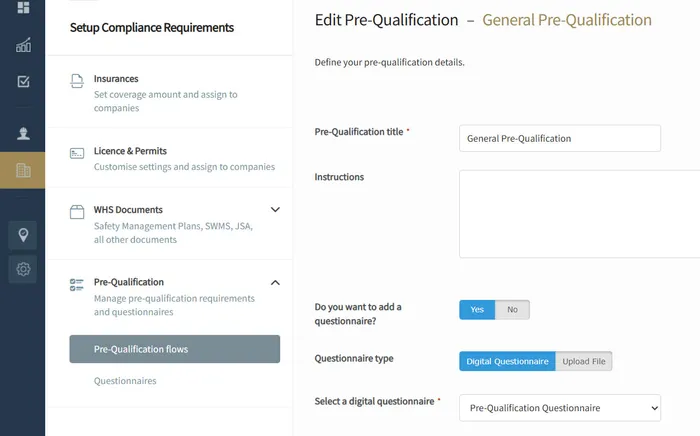Viewport: 700px width, 436px height.
Task: Click the checkbox tasks icon in sidebar
Action: [x=23, y=81]
